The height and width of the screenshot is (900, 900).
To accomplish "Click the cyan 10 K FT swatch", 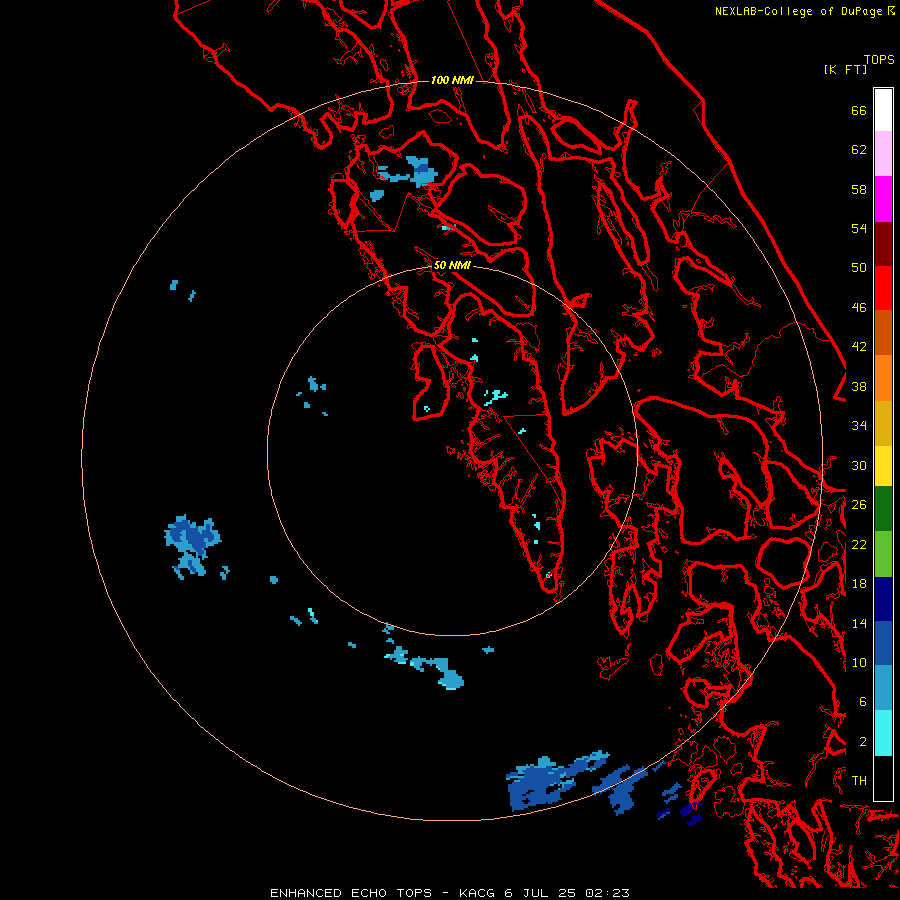I will 883,733.
